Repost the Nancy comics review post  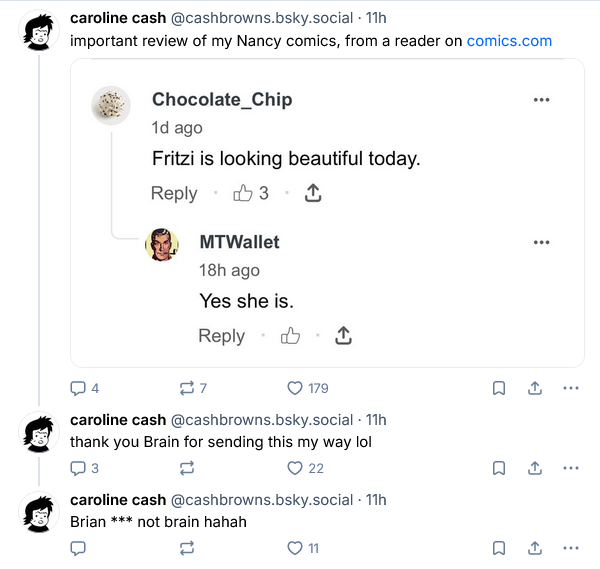click(x=186, y=388)
